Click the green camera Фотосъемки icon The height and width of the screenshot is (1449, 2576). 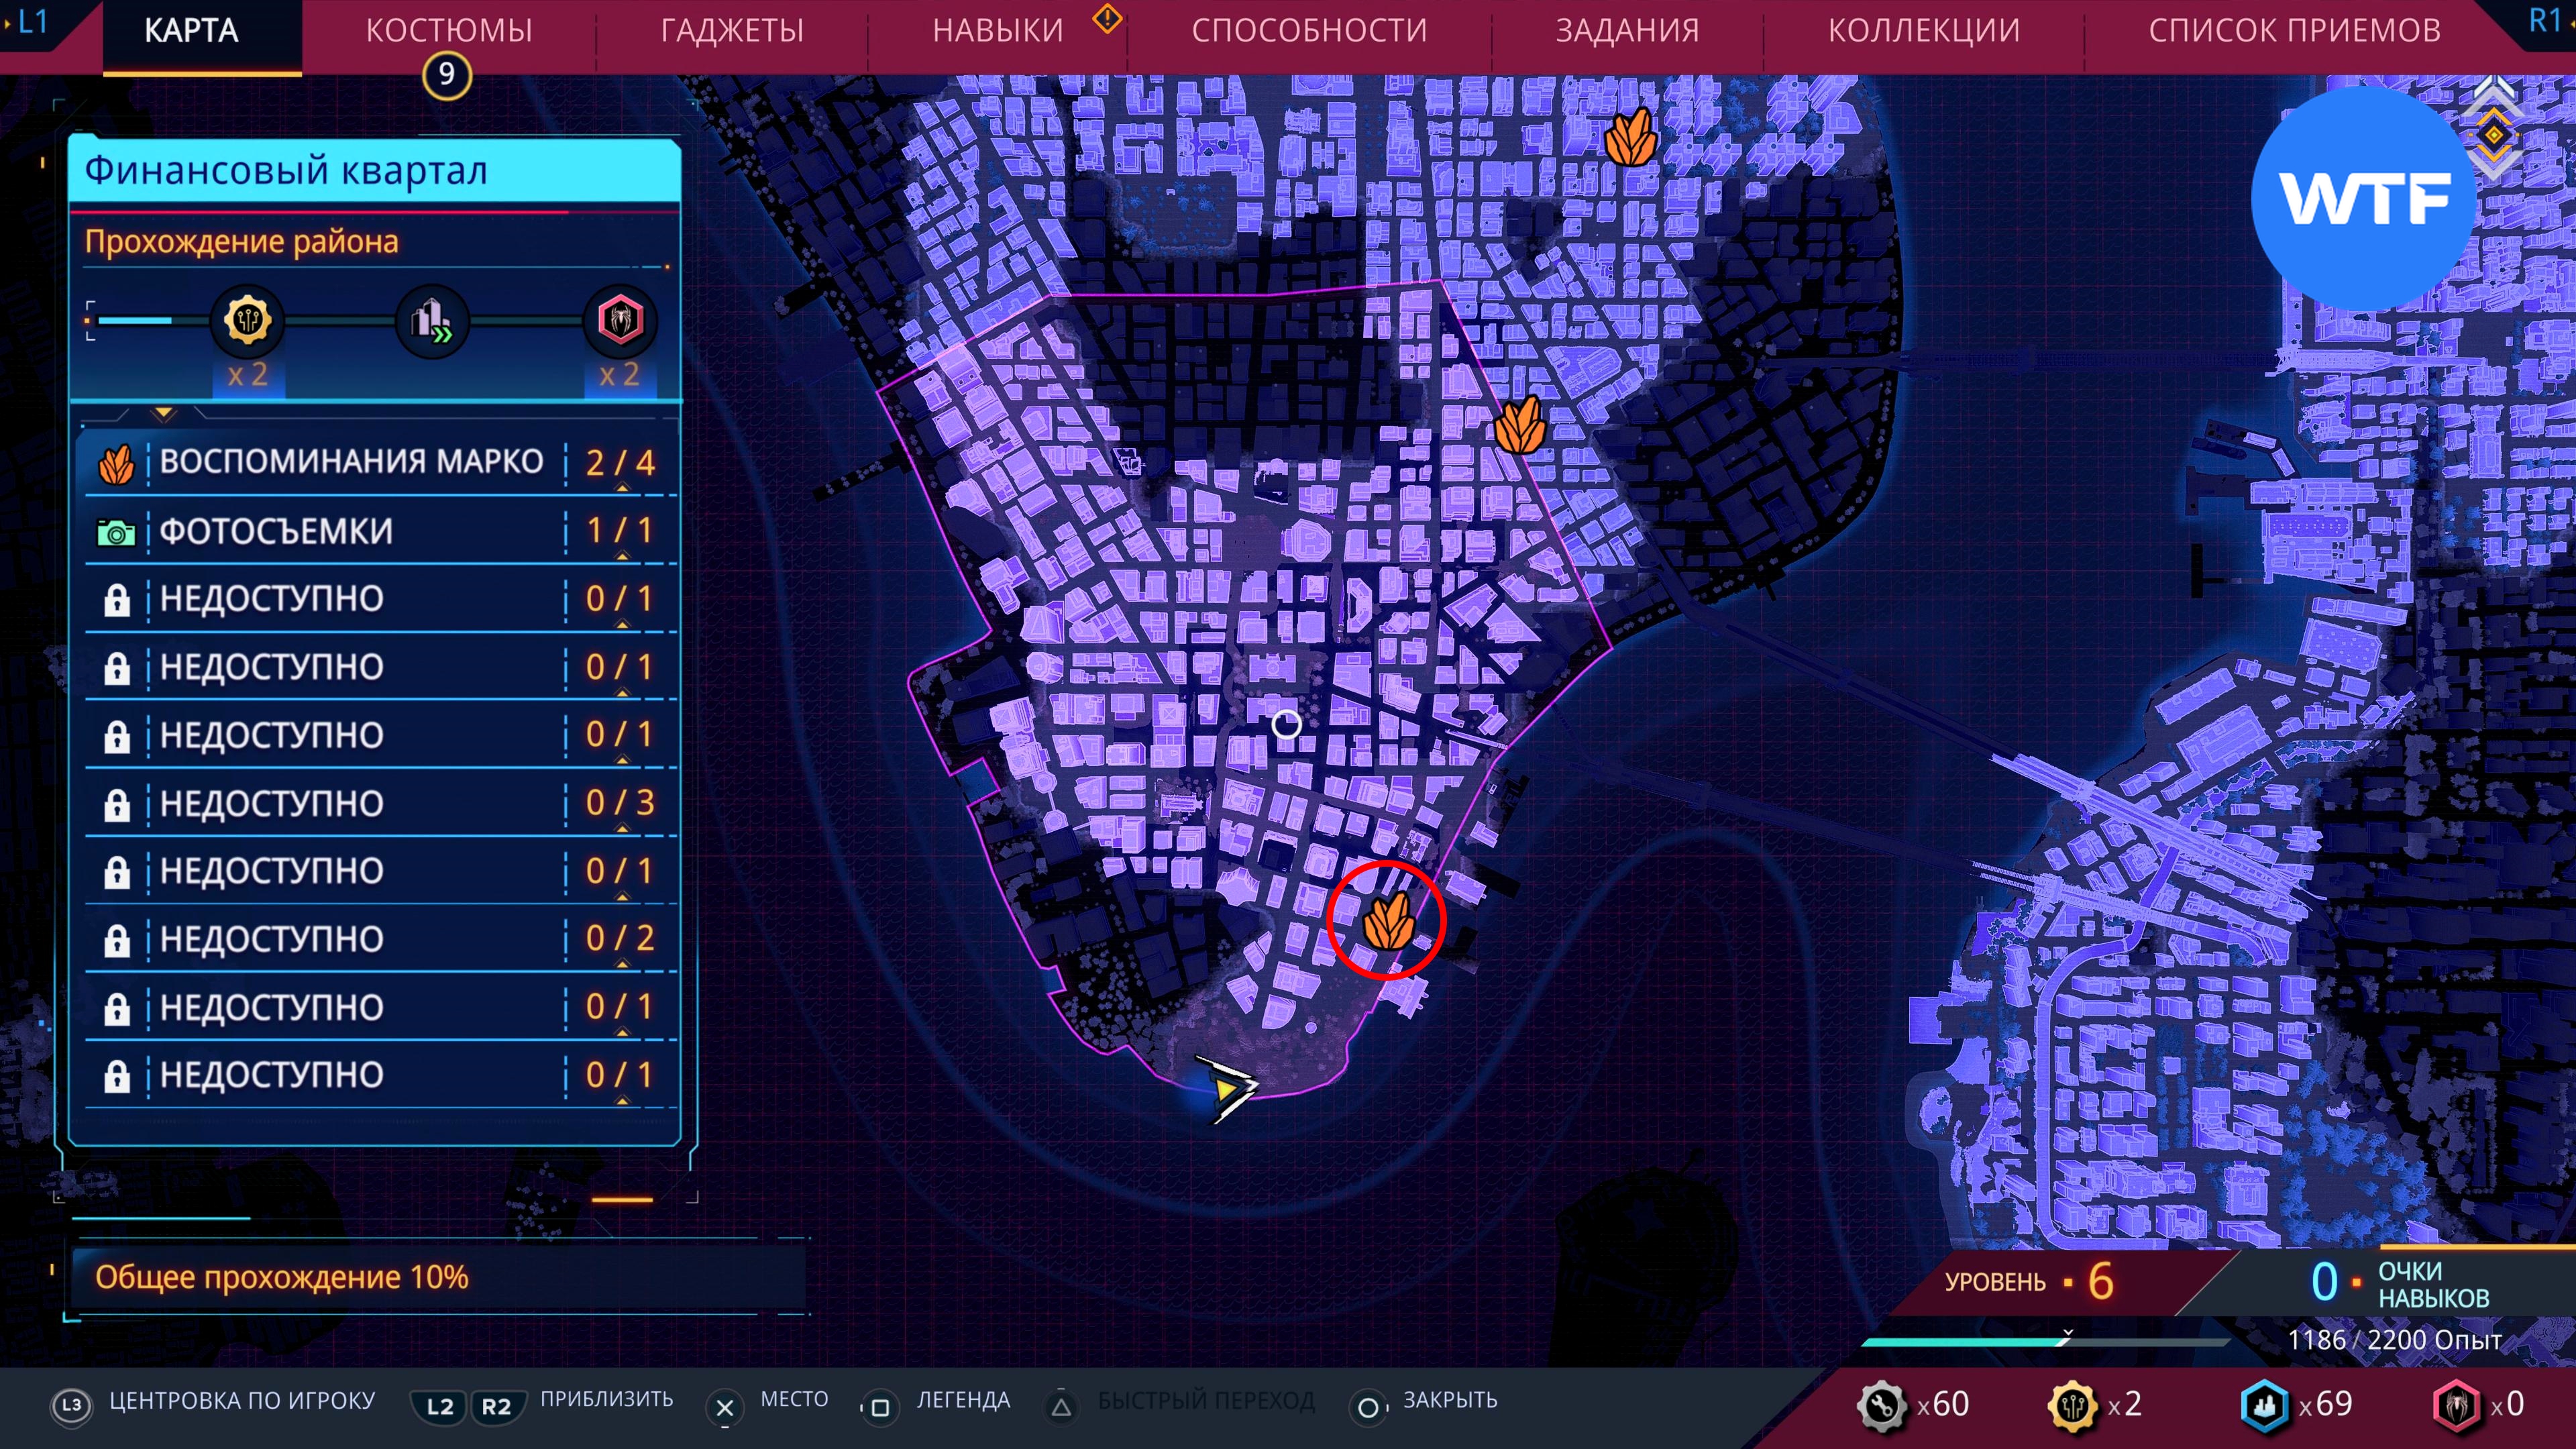coord(116,532)
